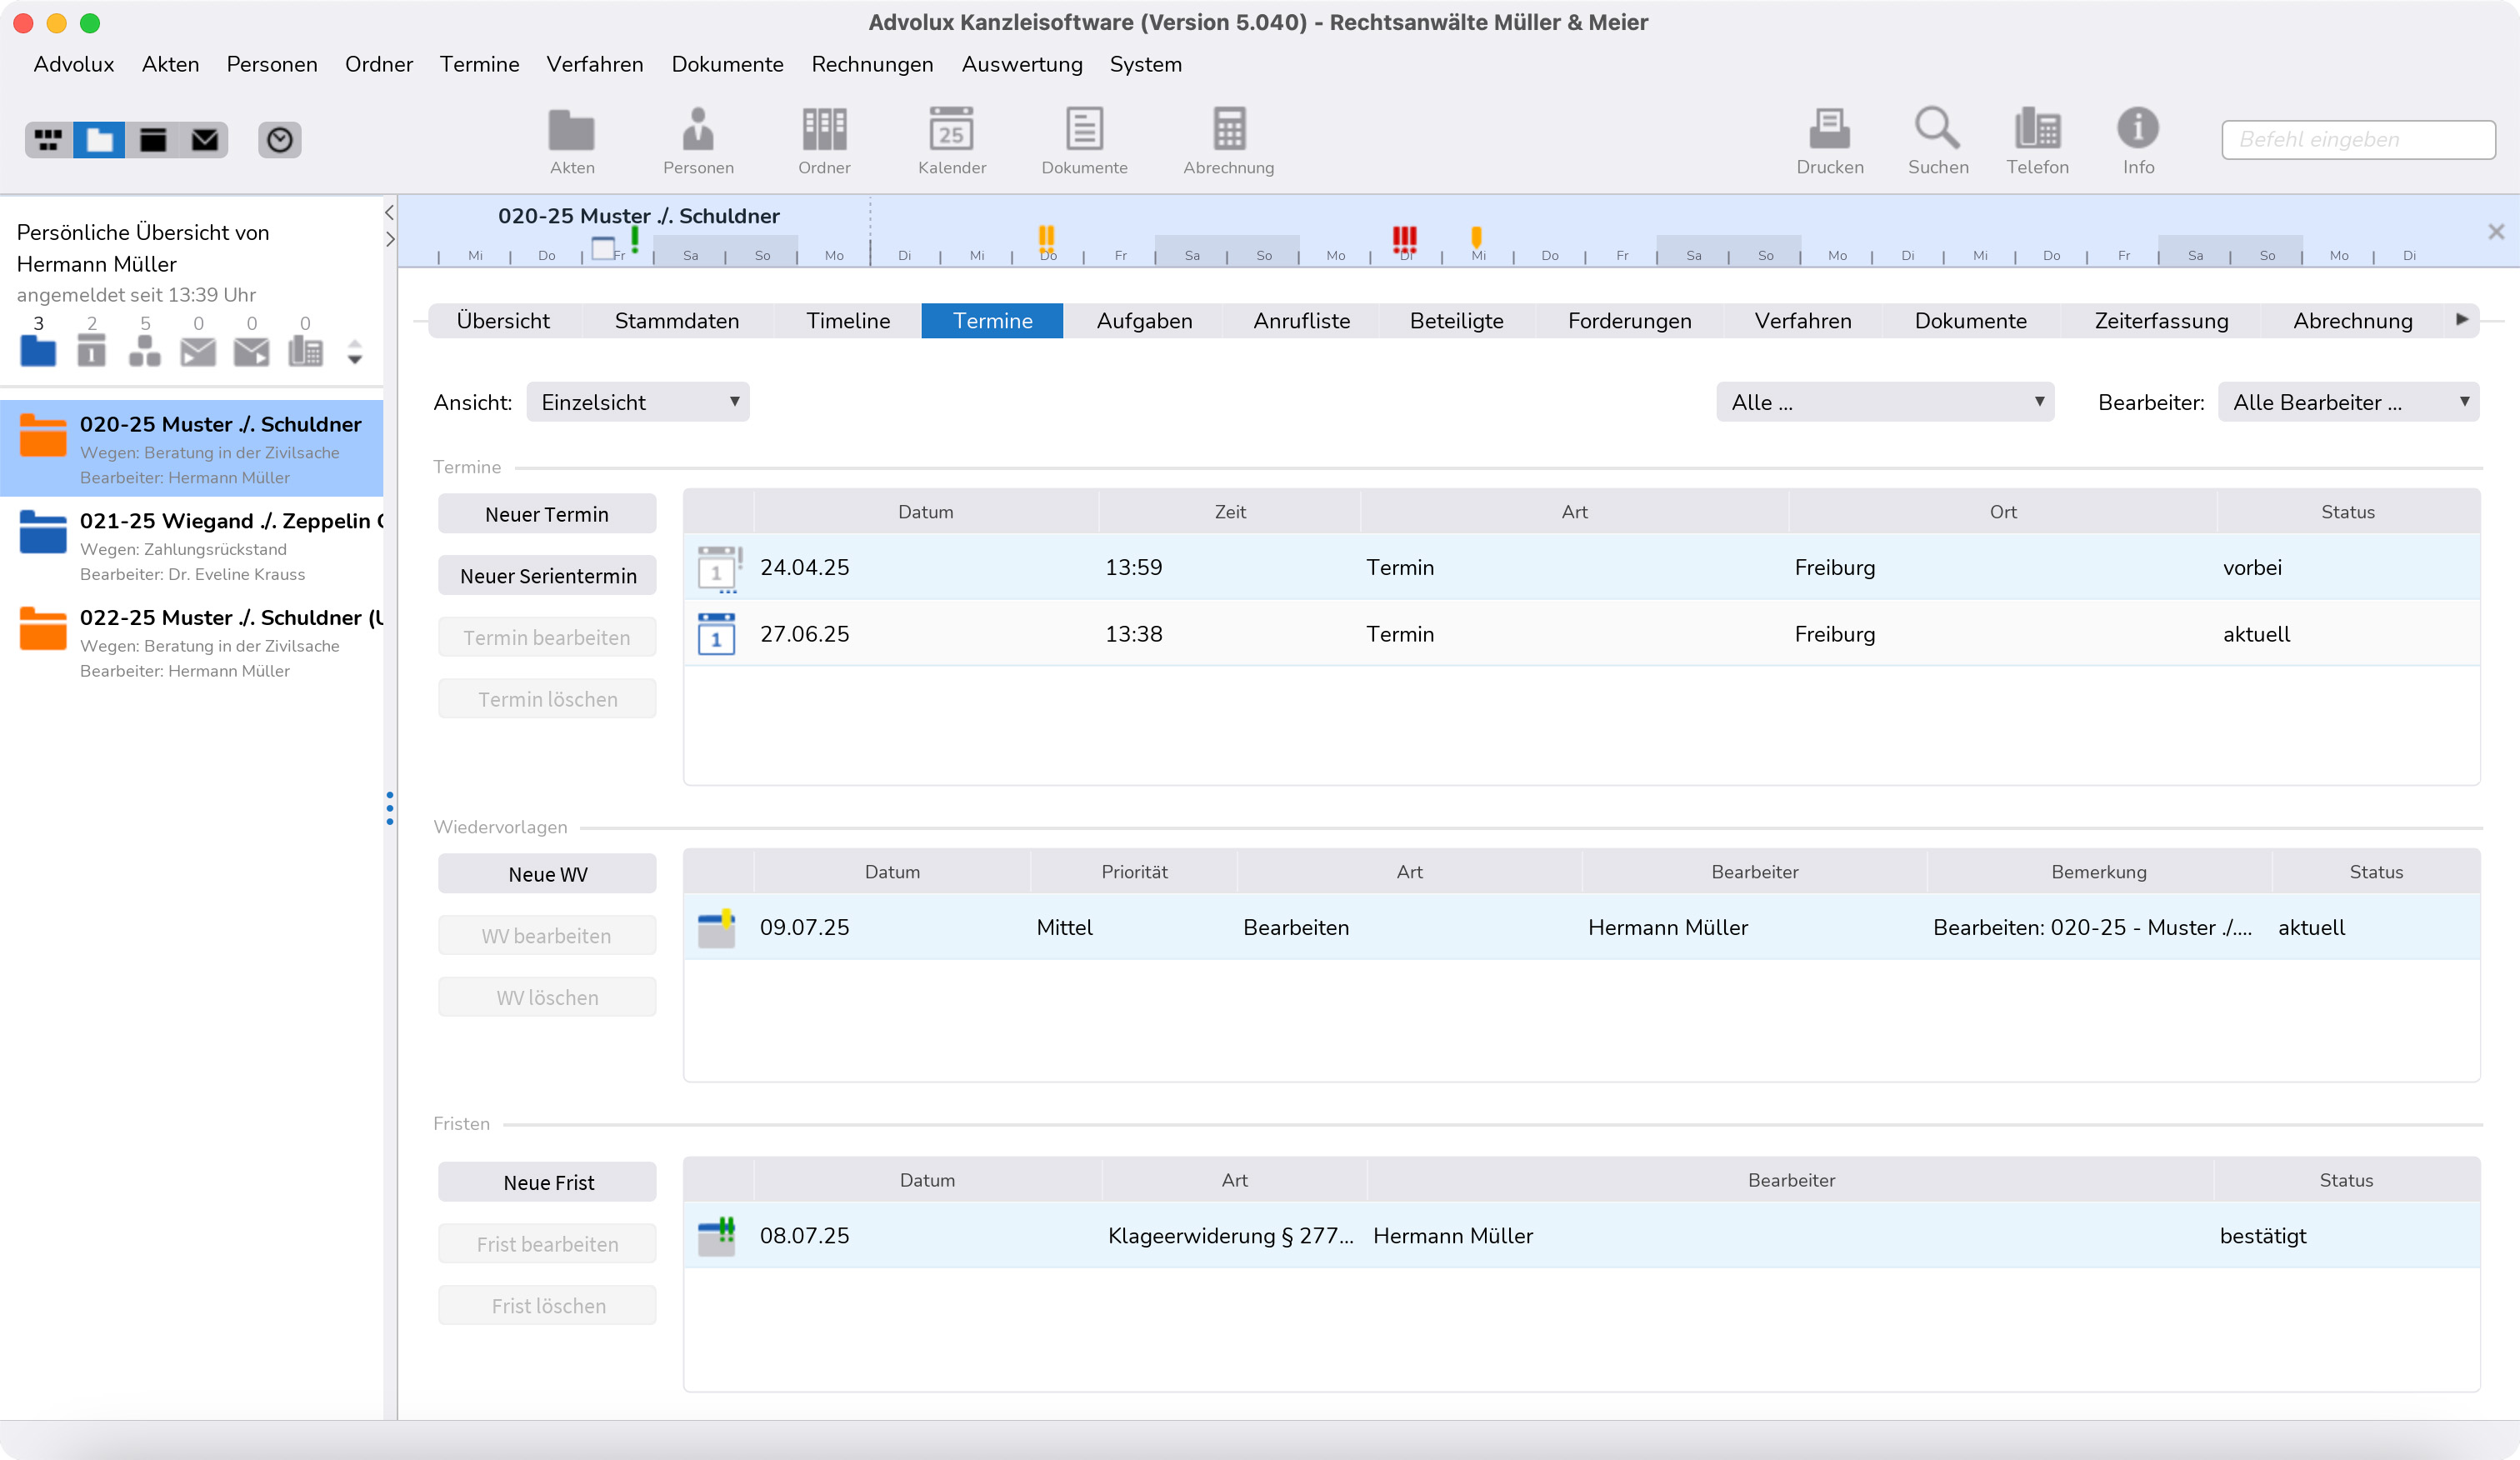Click the Neuer Termin button
The height and width of the screenshot is (1460, 2520).
pos(547,514)
